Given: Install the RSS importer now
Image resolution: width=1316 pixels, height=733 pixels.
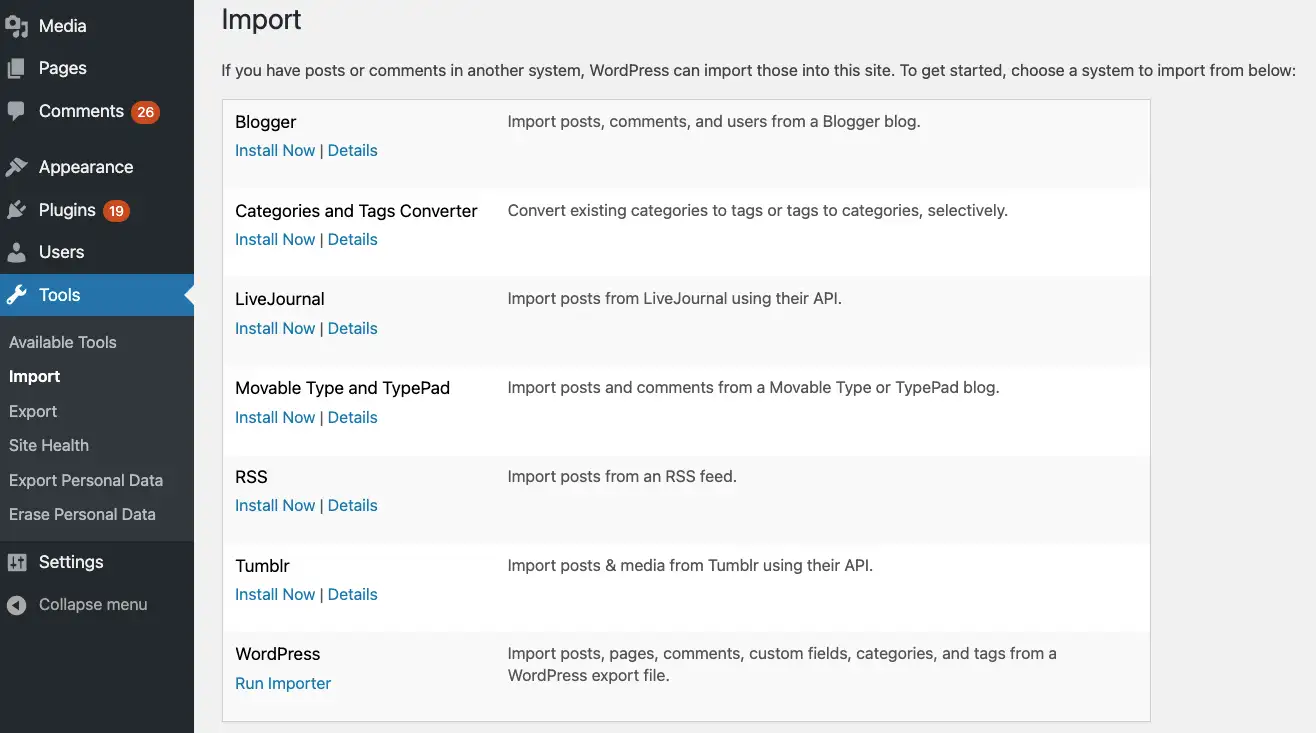Looking at the screenshot, I should (275, 506).
